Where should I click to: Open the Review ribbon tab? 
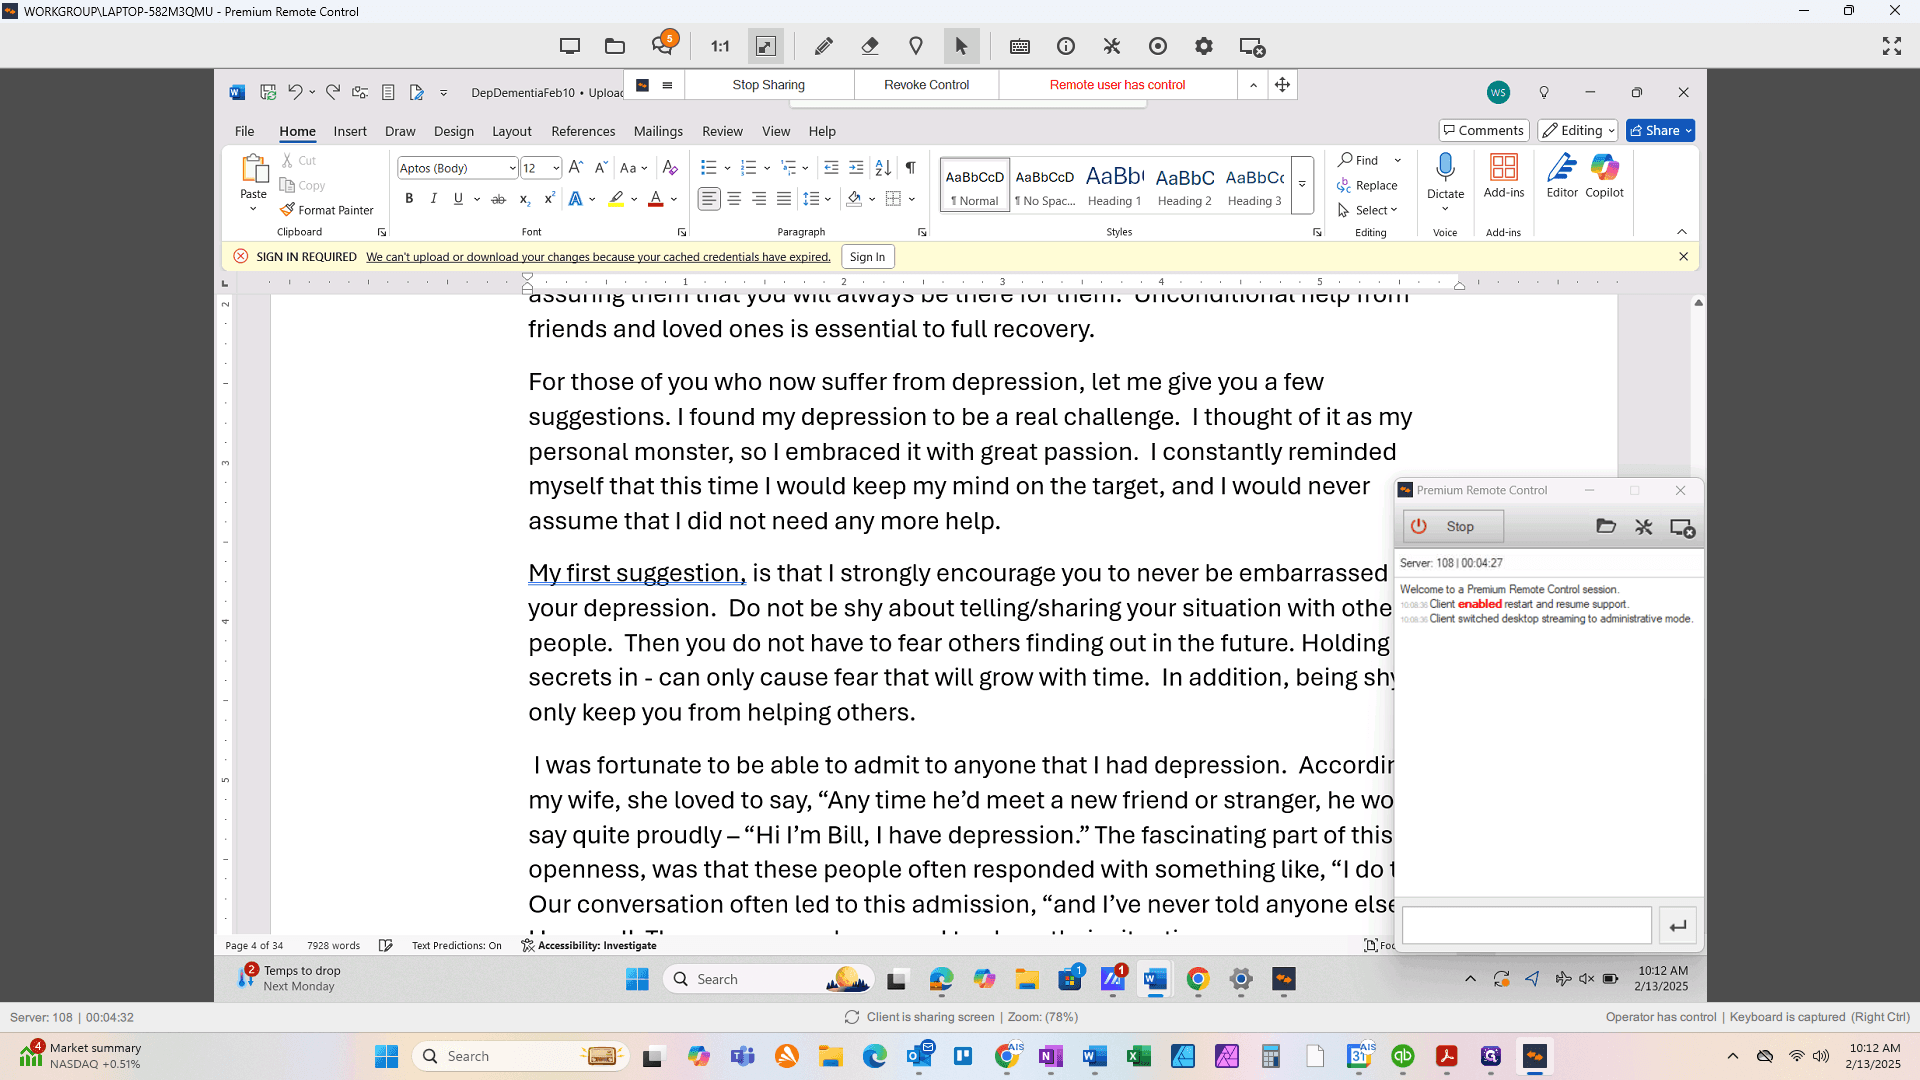tap(722, 131)
